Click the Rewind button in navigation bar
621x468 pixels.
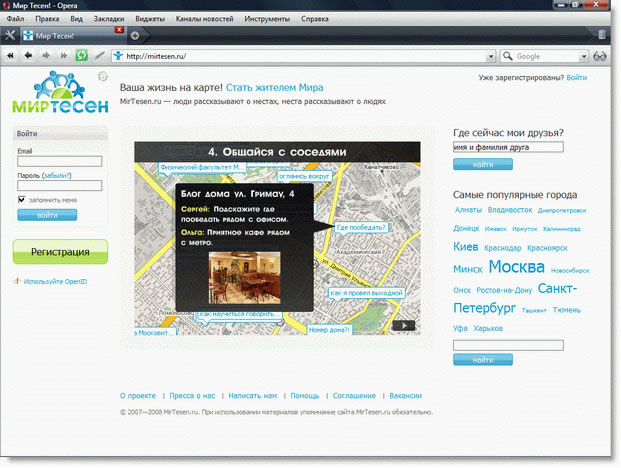click(x=12, y=56)
